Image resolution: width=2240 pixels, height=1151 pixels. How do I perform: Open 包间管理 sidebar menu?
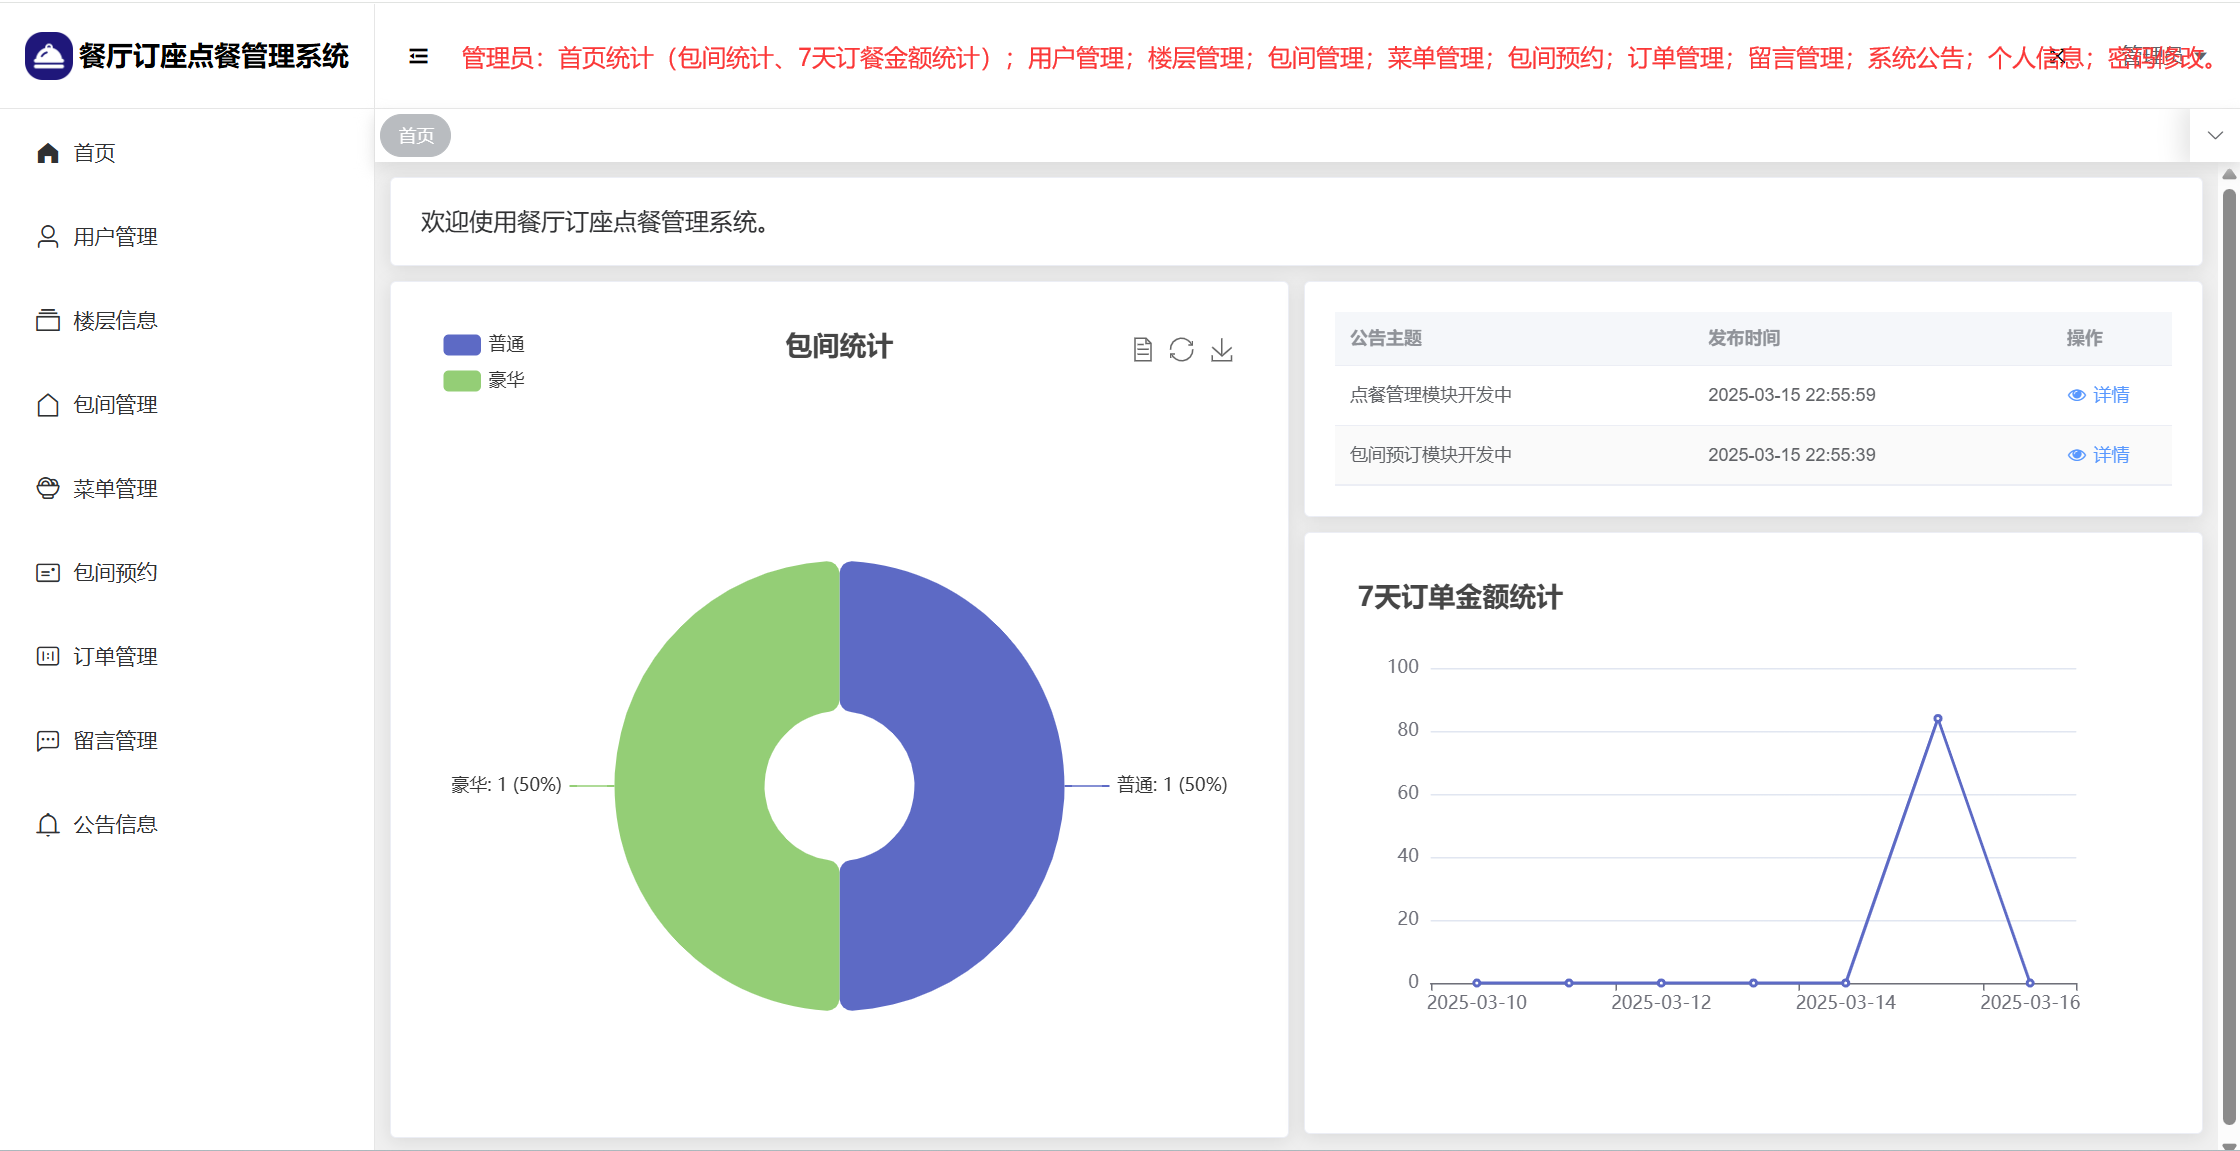tap(115, 405)
